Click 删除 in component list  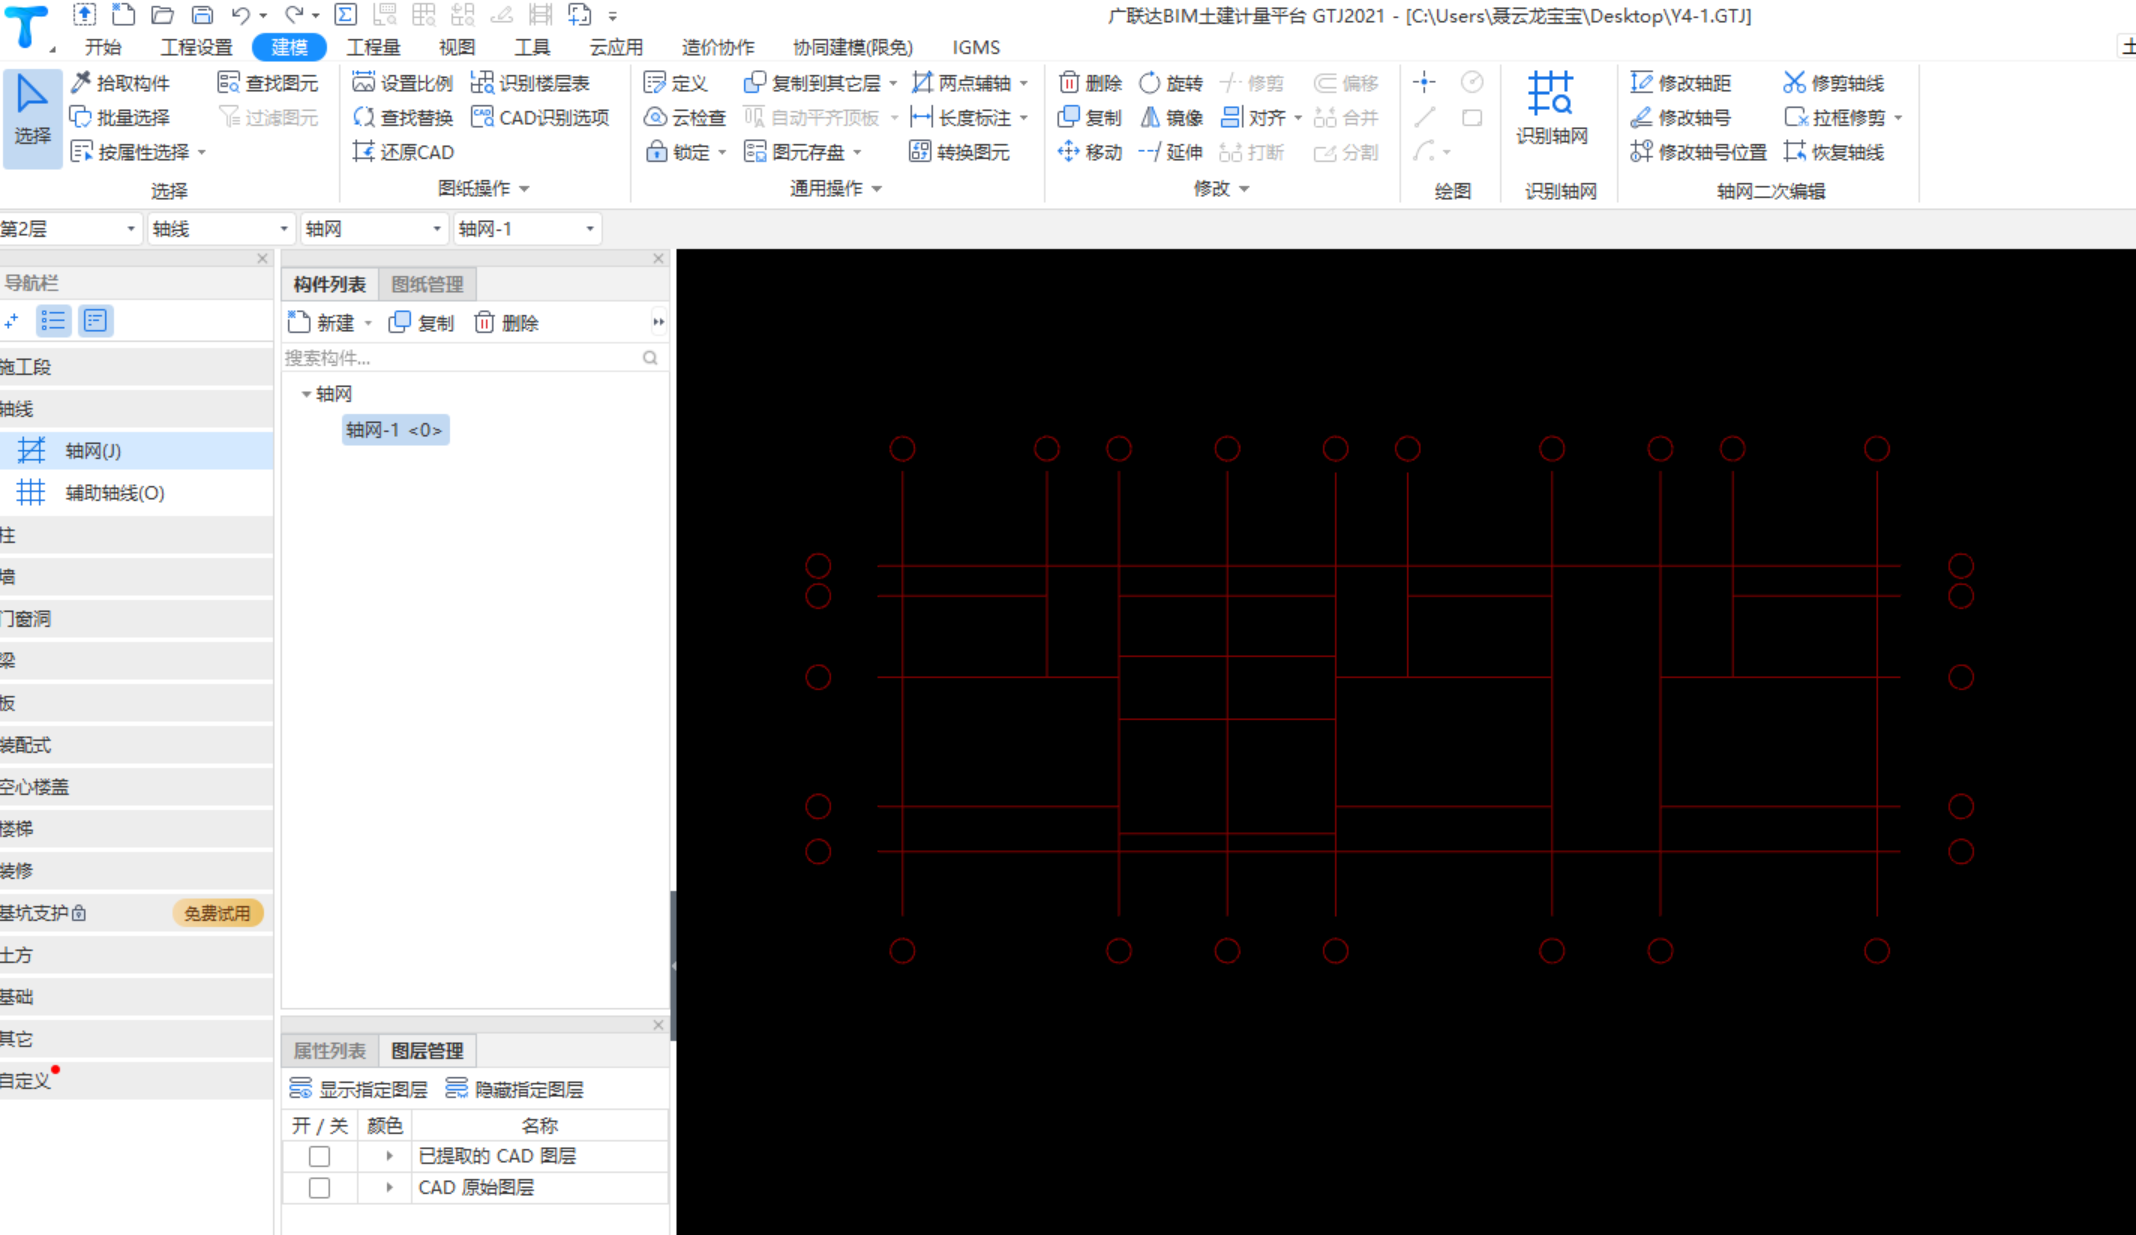[506, 322]
